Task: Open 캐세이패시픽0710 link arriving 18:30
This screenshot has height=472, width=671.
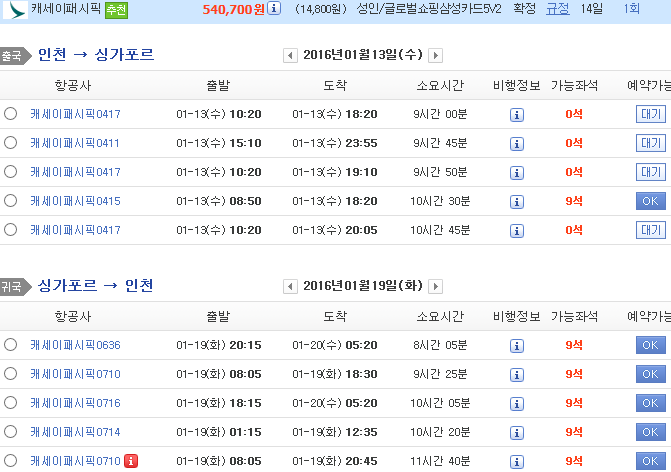Action: (x=75, y=374)
